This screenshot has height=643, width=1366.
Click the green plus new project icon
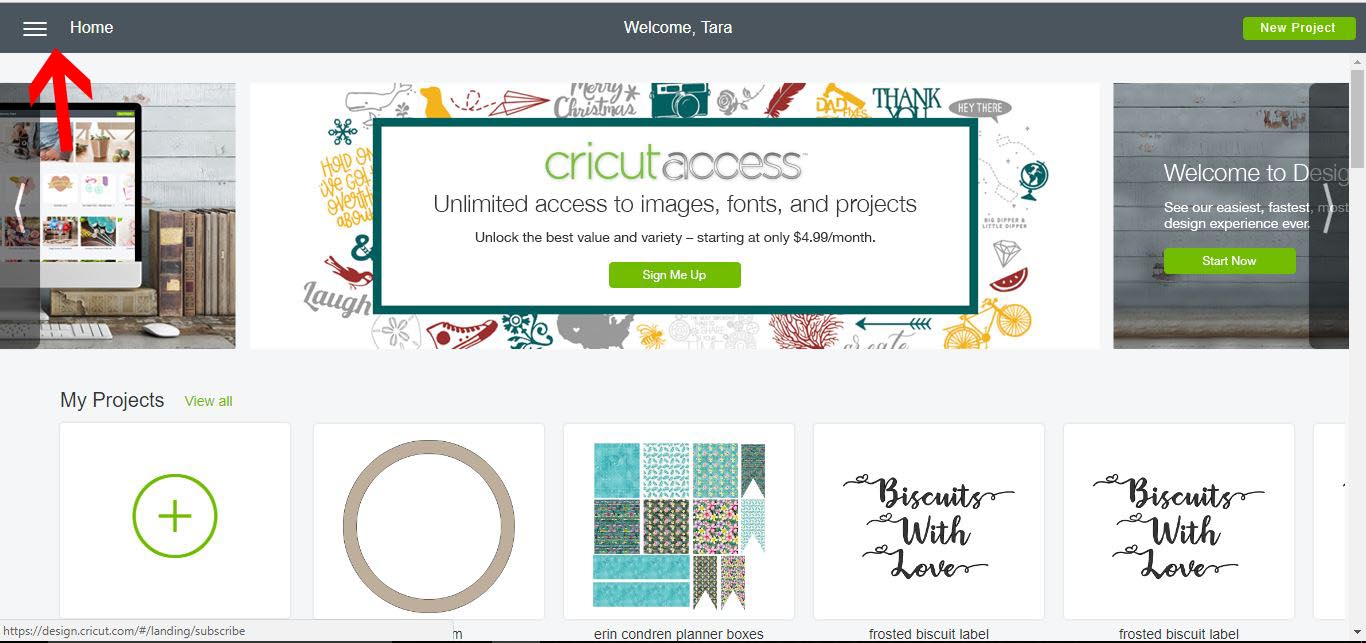[175, 516]
